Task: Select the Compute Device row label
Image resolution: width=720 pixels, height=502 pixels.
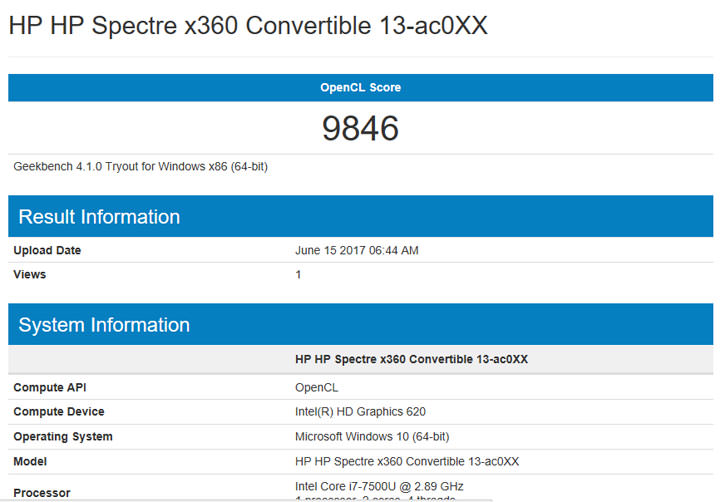Action: pos(59,412)
